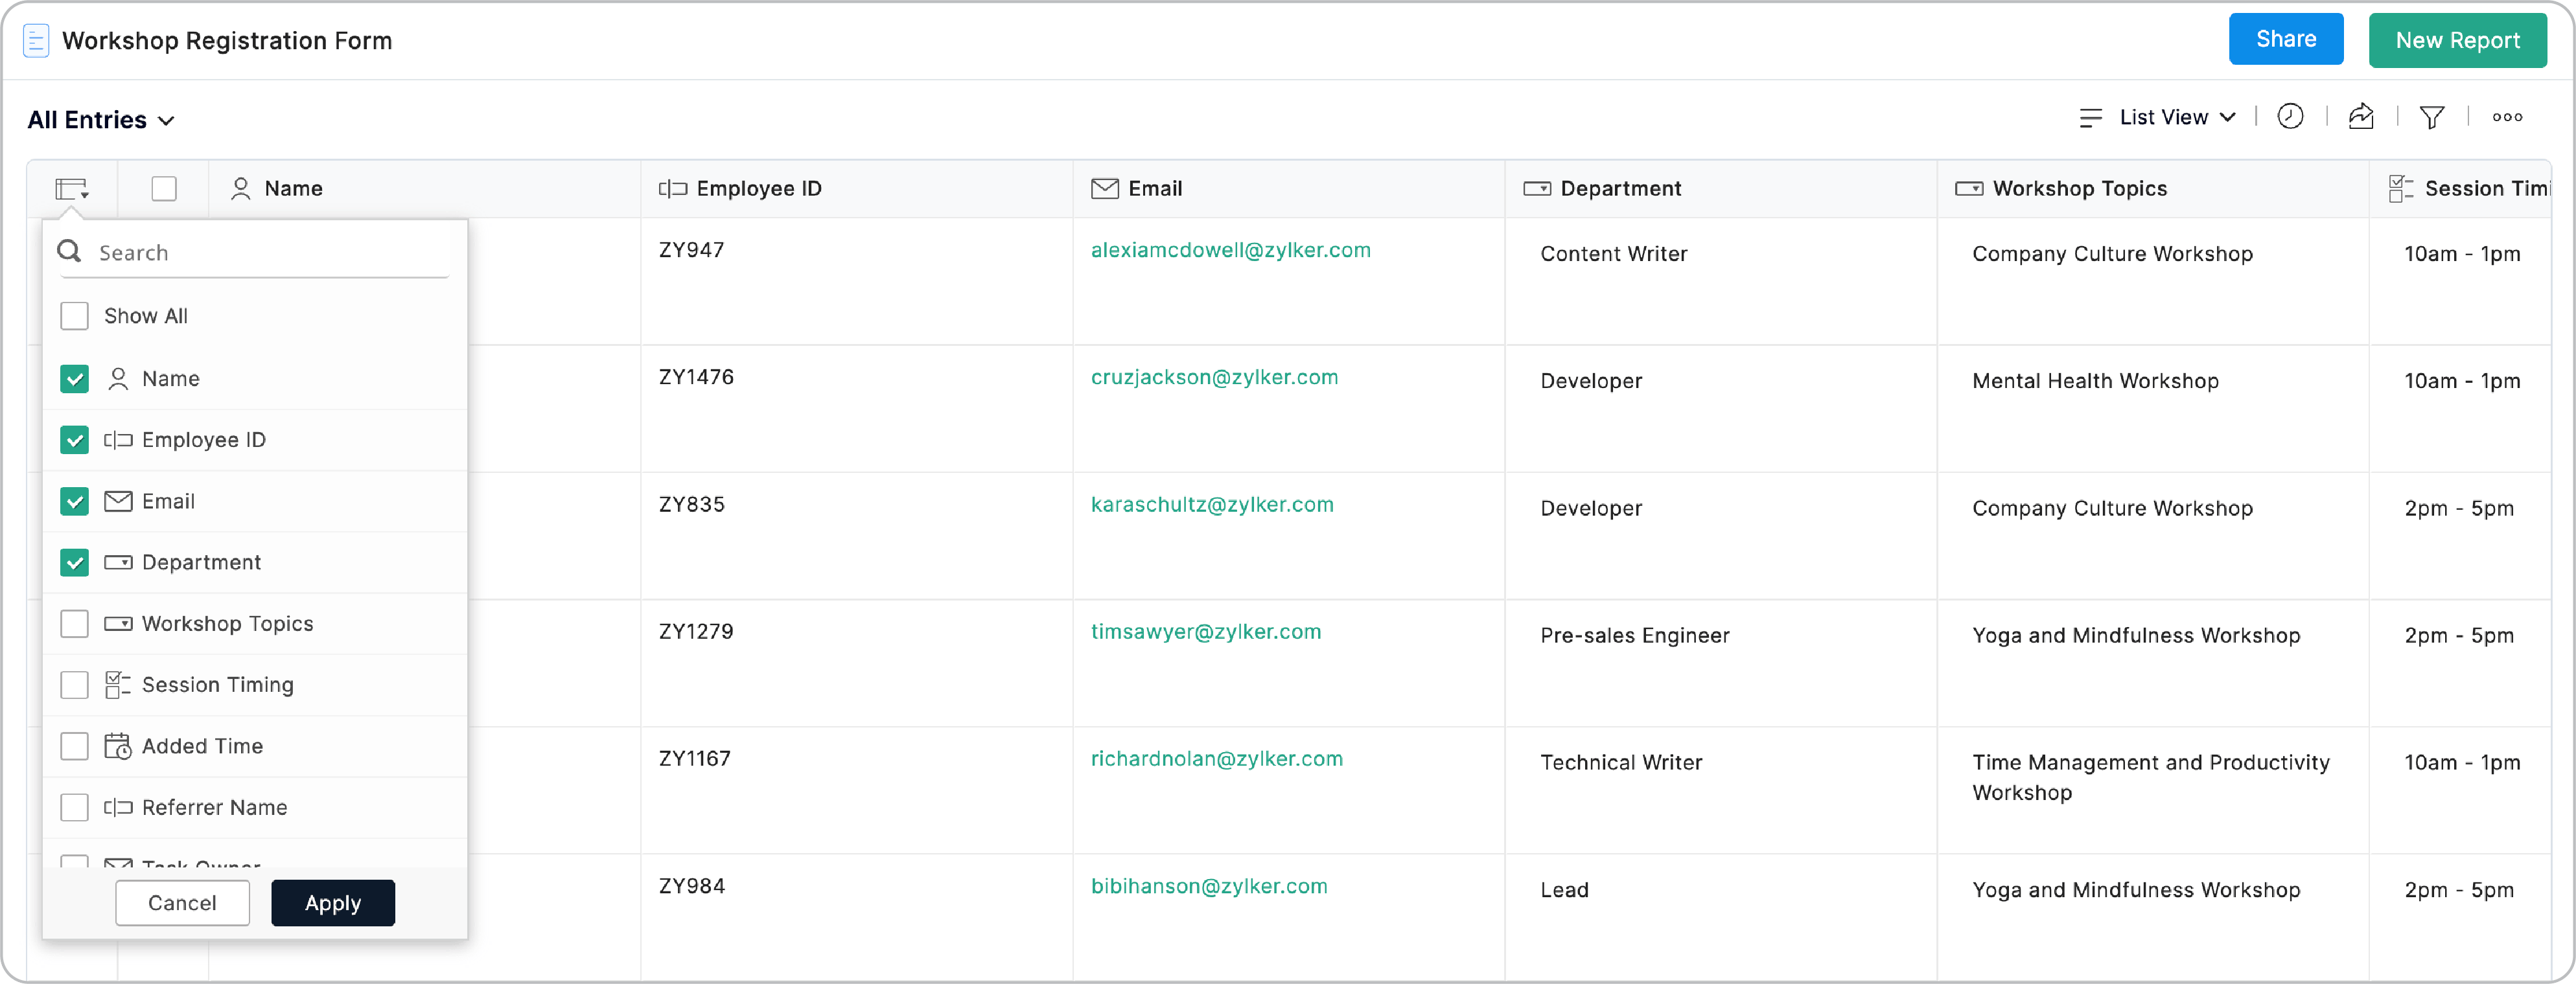Click the List View lines icon
The width and height of the screenshot is (2576, 984).
2090,118
